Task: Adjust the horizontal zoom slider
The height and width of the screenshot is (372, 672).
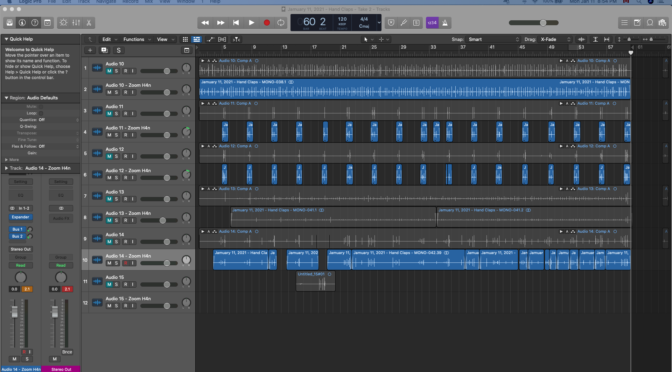Action: (x=655, y=39)
